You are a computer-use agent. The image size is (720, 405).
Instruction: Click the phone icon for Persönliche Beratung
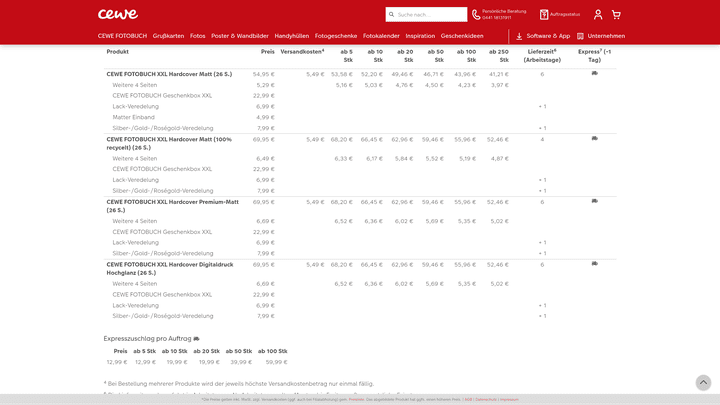coord(476,15)
